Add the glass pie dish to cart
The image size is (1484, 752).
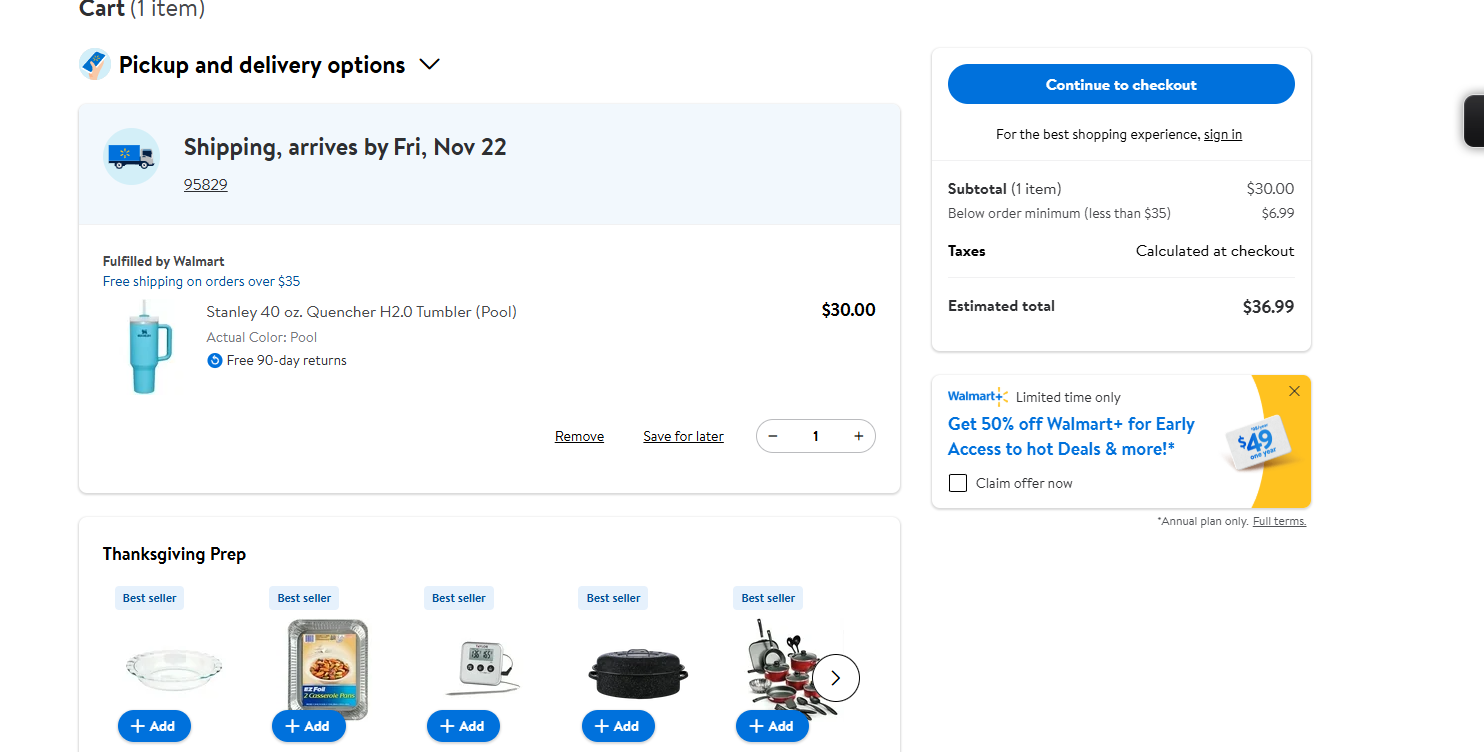(x=154, y=726)
